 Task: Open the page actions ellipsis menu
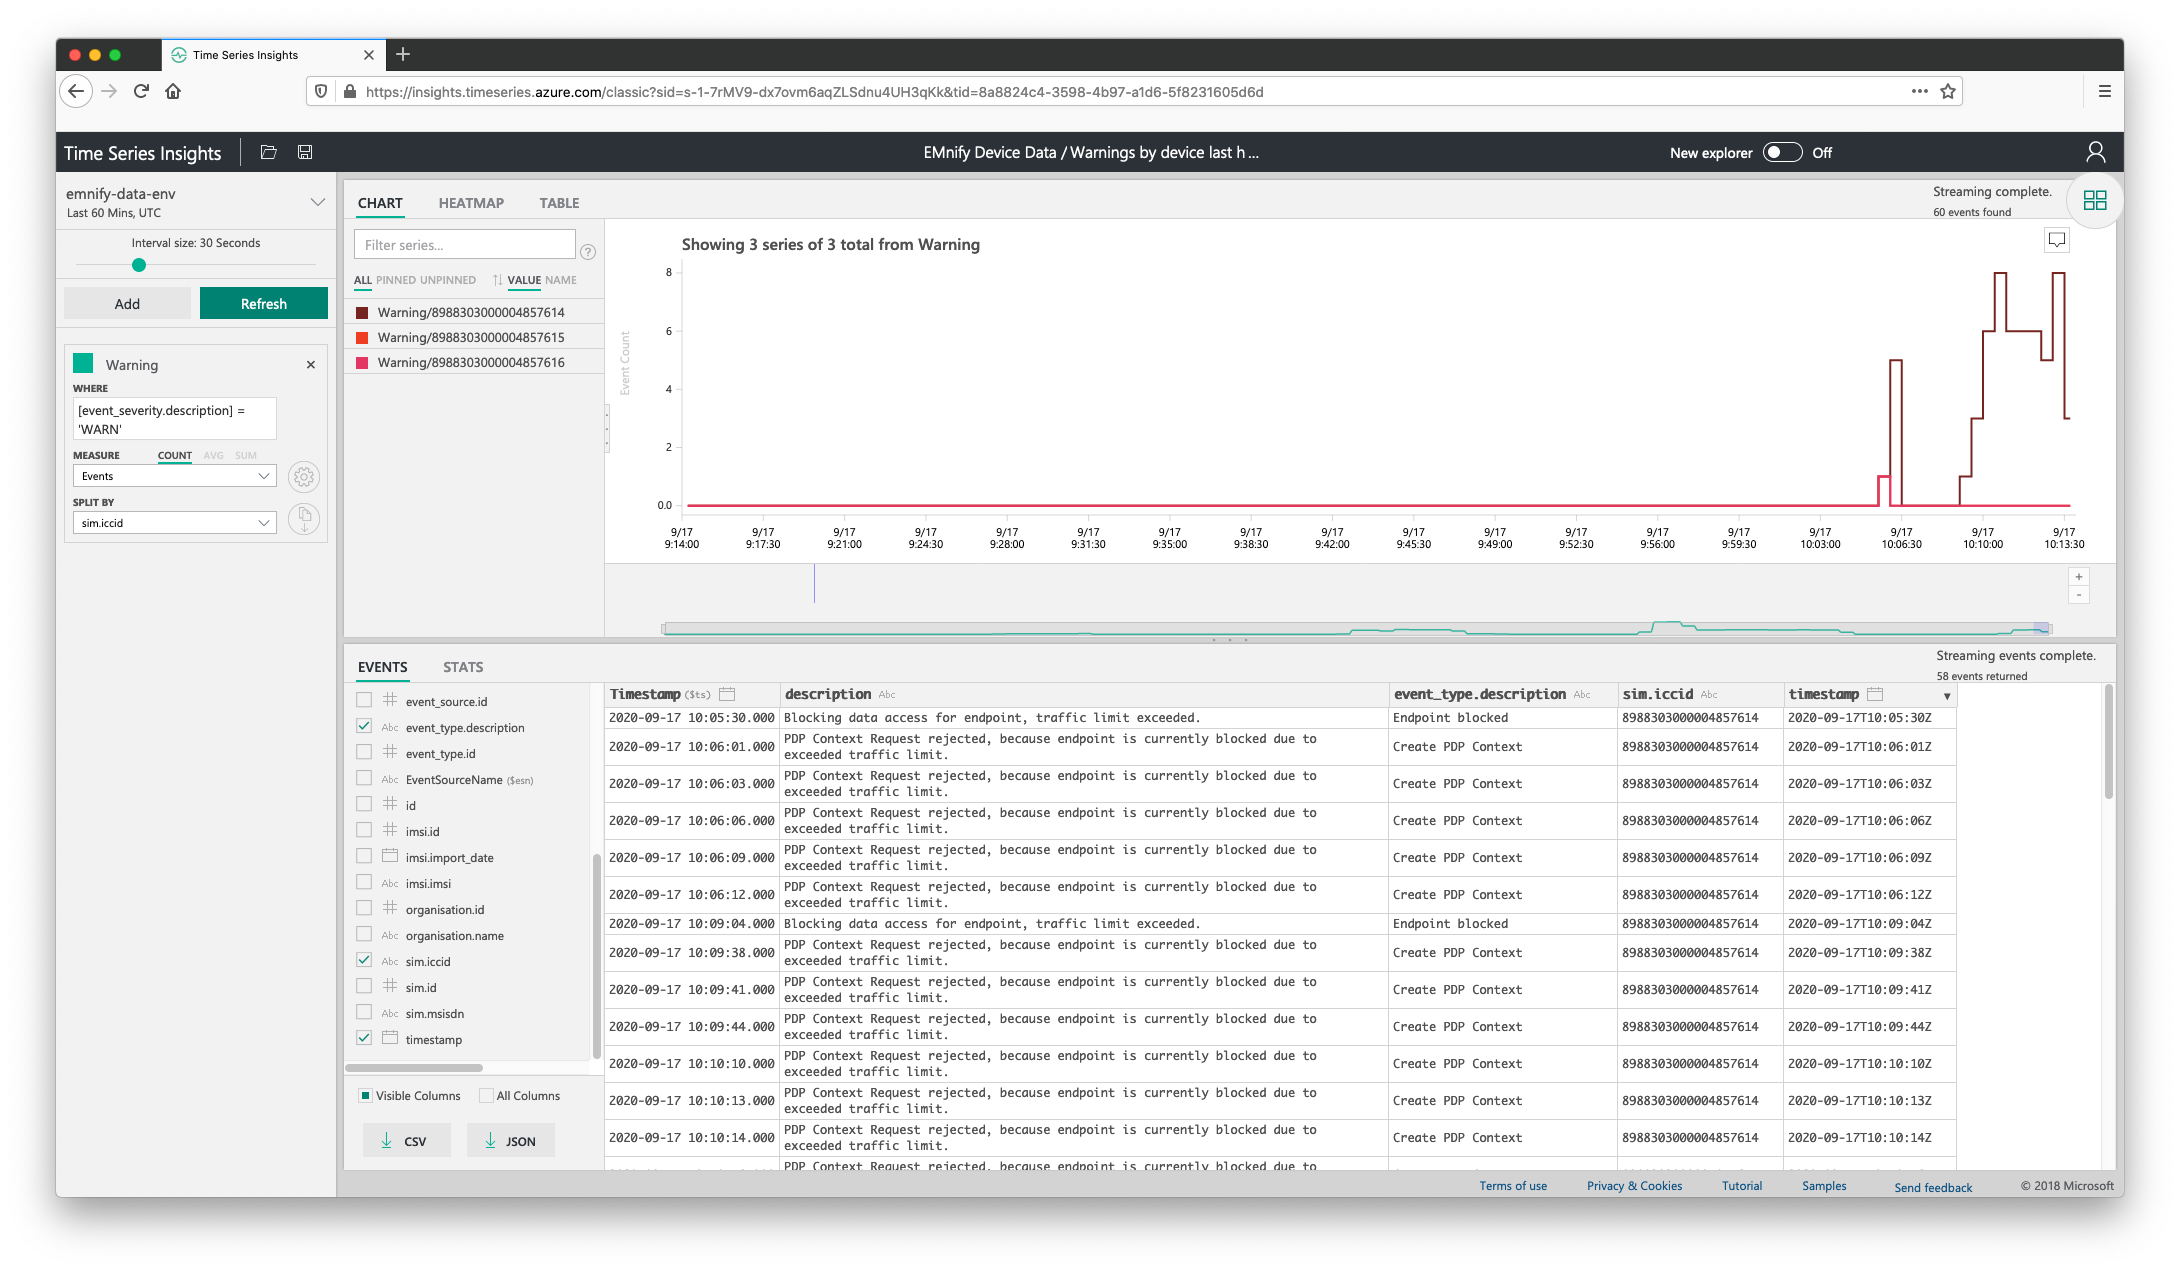(x=1919, y=91)
